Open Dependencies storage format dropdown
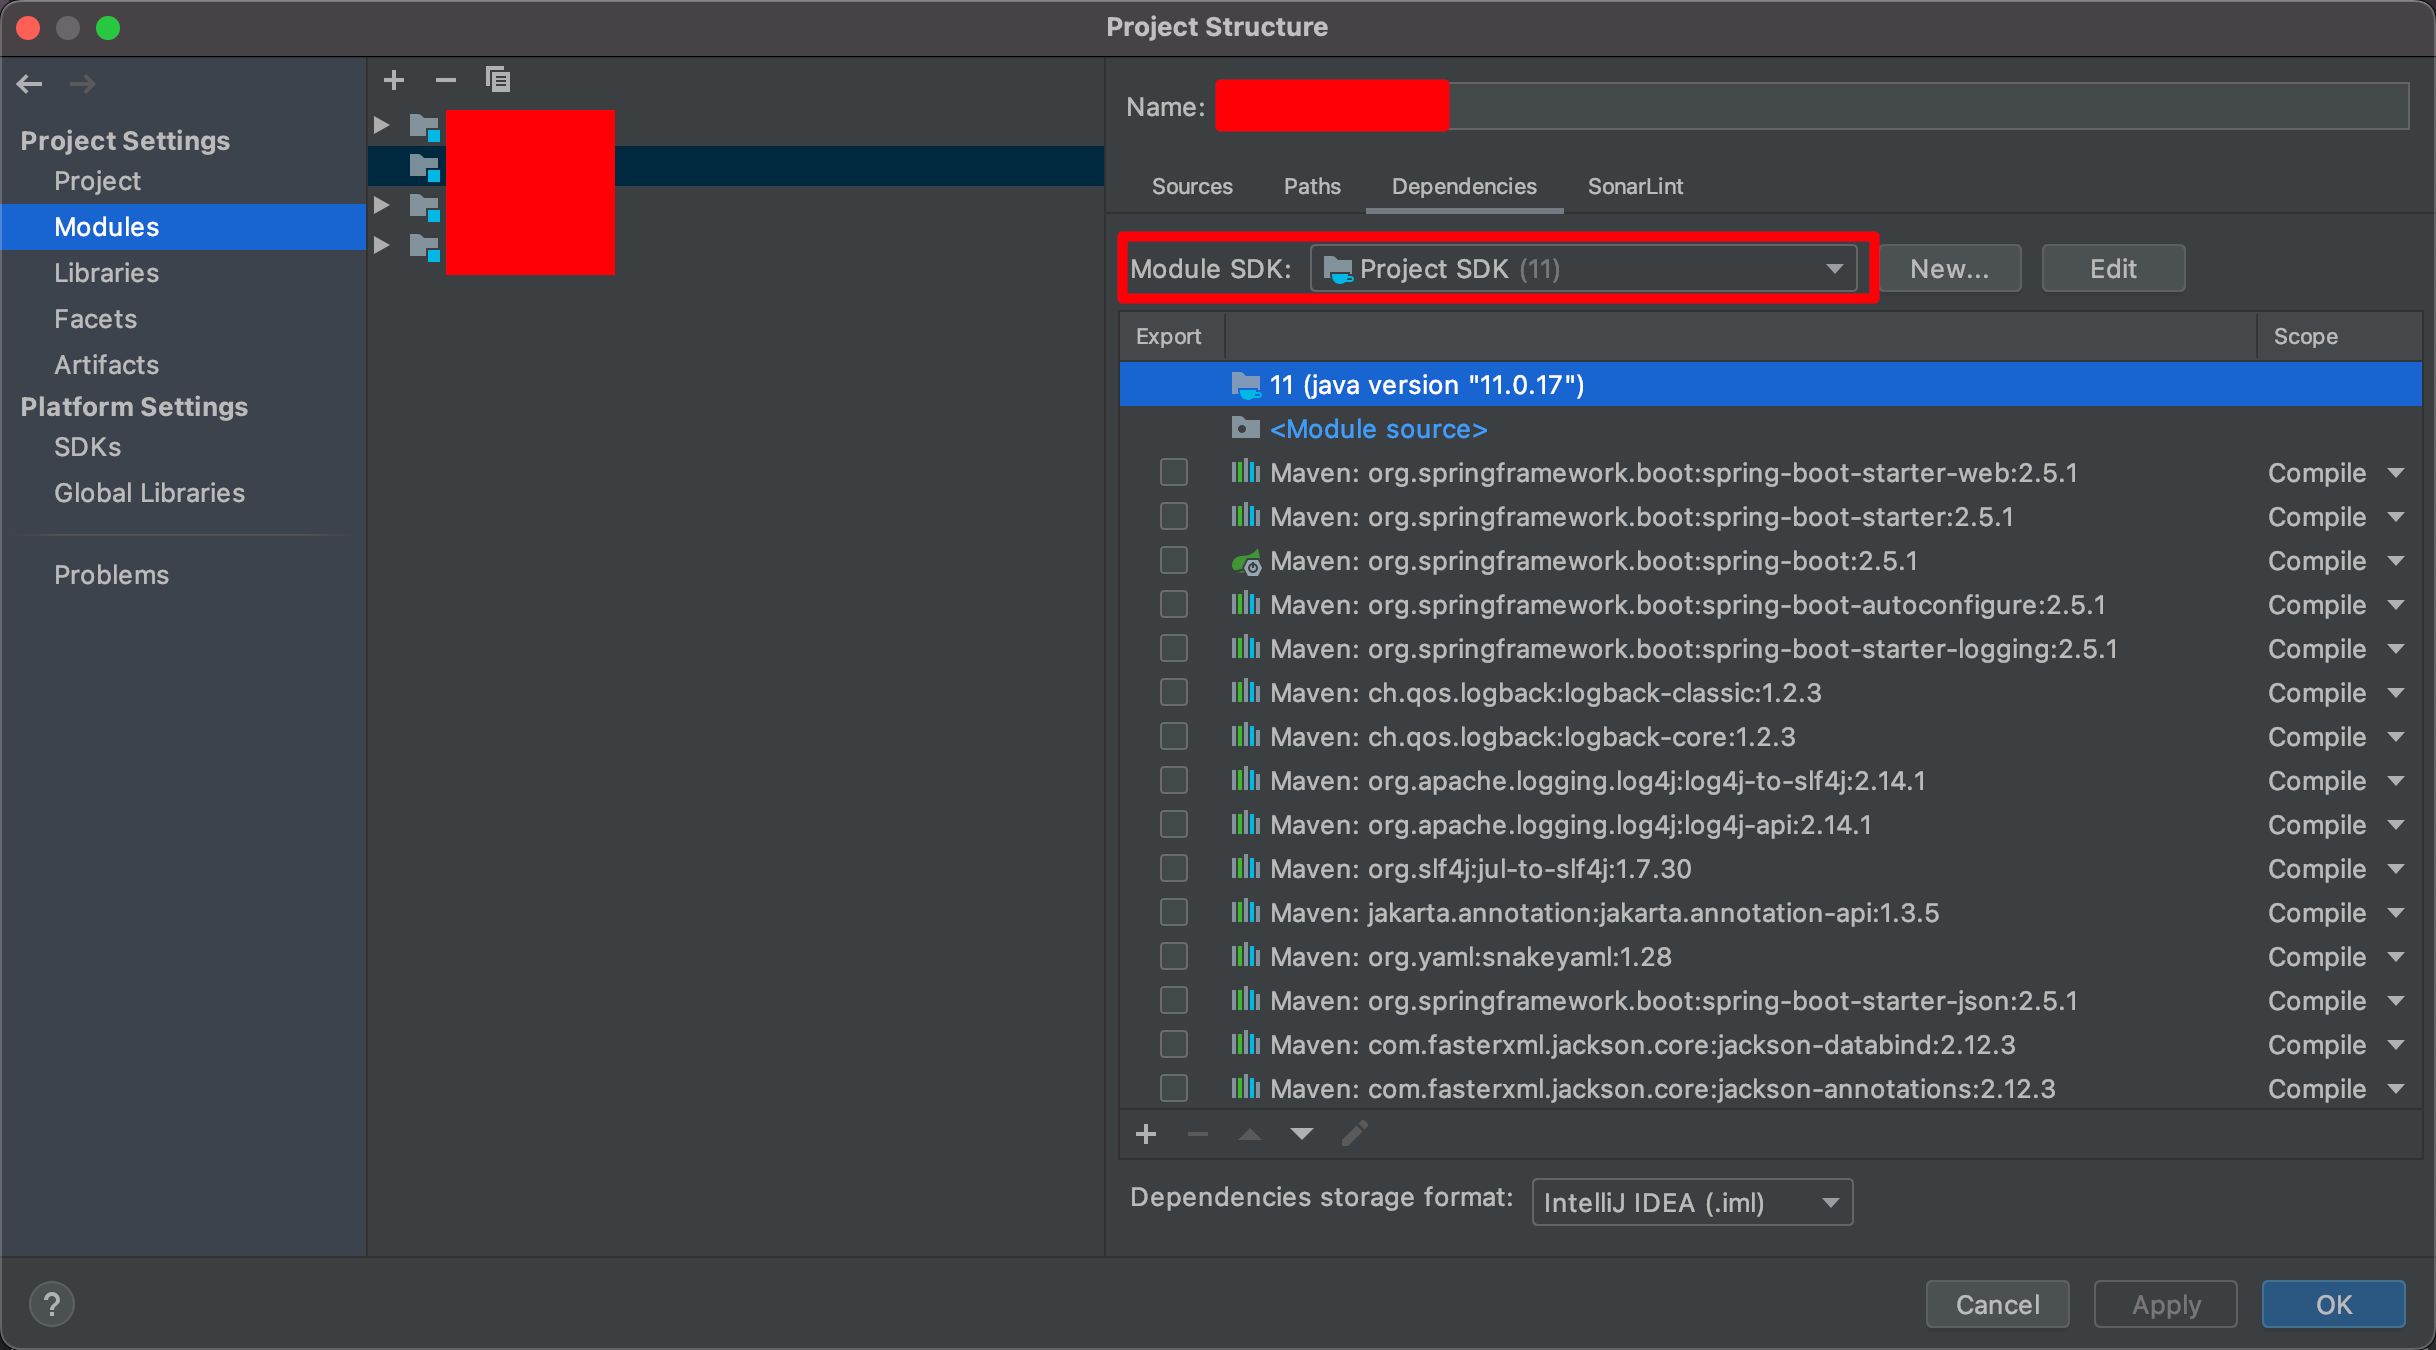Image resolution: width=2436 pixels, height=1350 pixels. point(1692,1202)
